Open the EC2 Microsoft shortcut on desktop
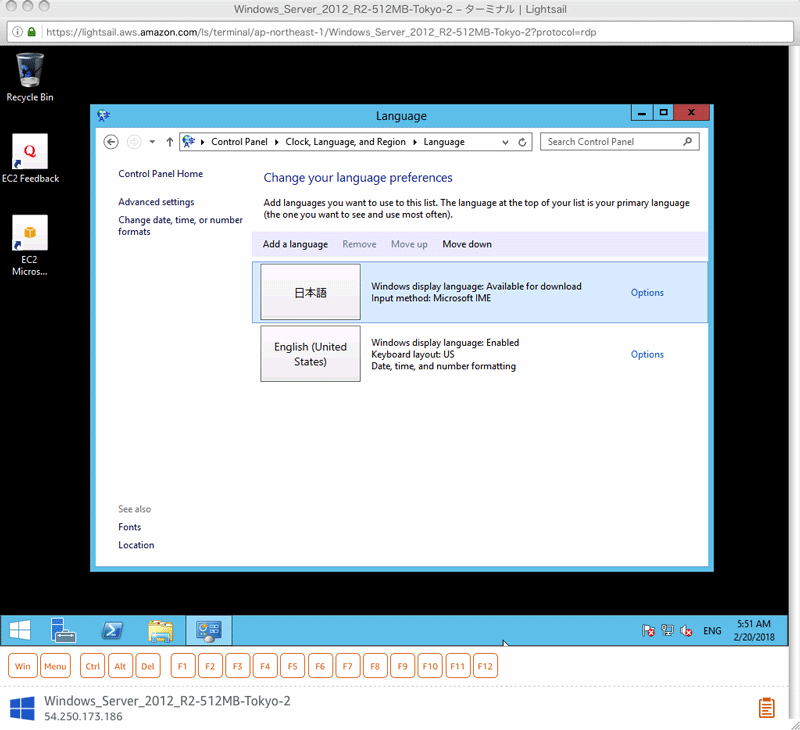The width and height of the screenshot is (800, 730). 30,245
